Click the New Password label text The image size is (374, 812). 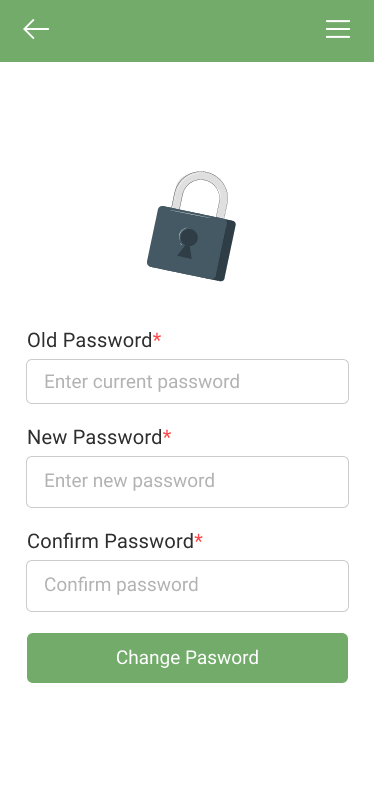(95, 437)
